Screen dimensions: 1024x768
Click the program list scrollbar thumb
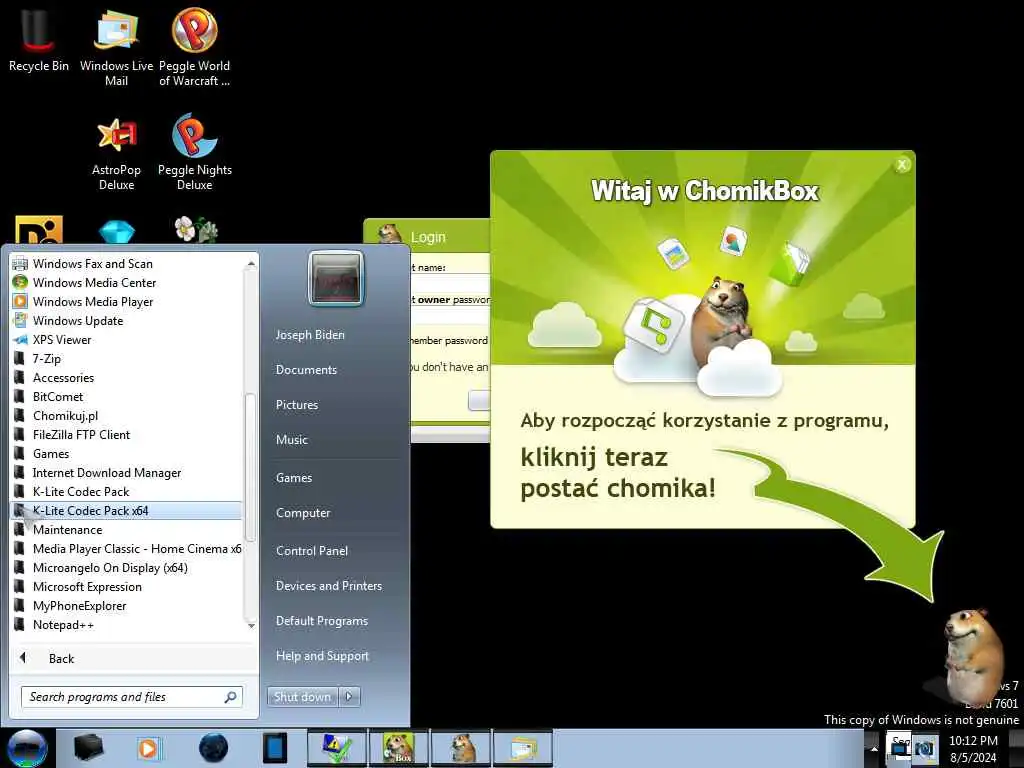251,467
